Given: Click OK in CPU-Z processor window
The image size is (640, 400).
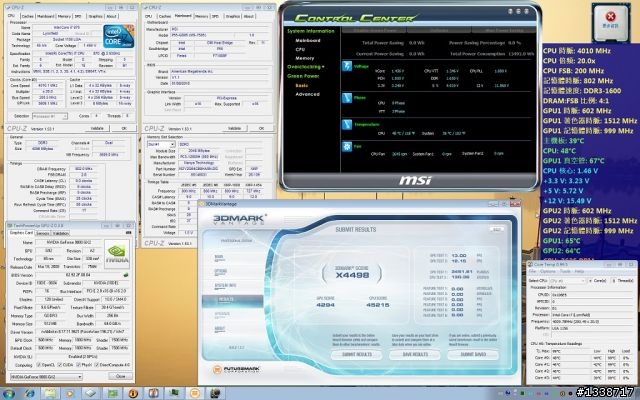Looking at the screenshot, I should (x=124, y=128).
